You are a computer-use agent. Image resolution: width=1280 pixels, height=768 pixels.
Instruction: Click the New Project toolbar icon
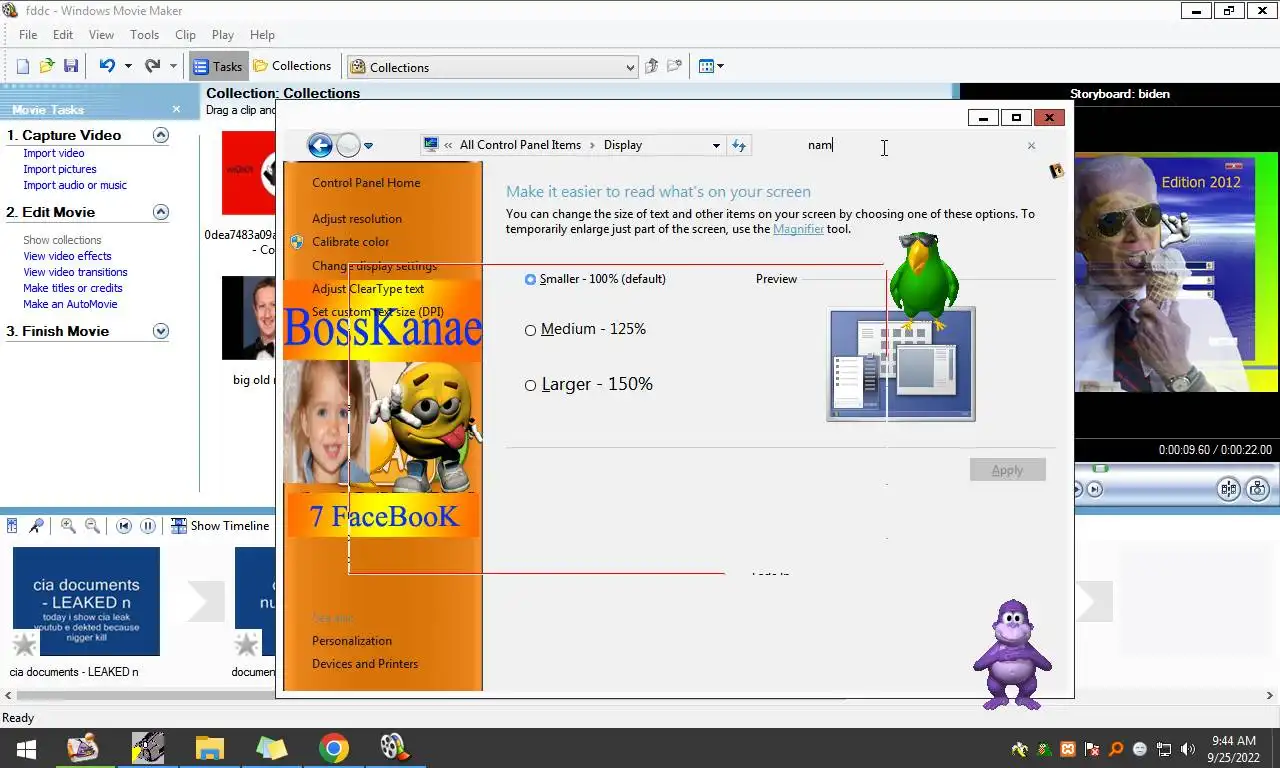[23, 66]
